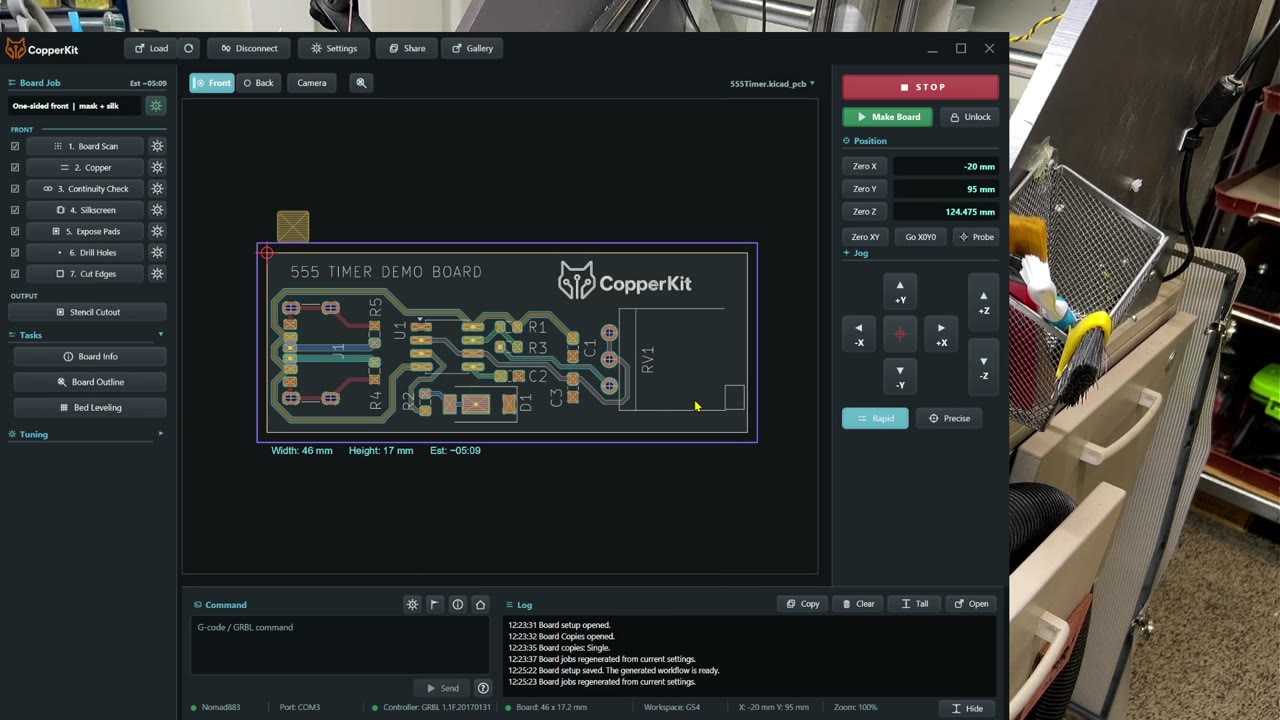Open the Board Info task
Viewport: 1280px width, 720px height.
coord(88,356)
